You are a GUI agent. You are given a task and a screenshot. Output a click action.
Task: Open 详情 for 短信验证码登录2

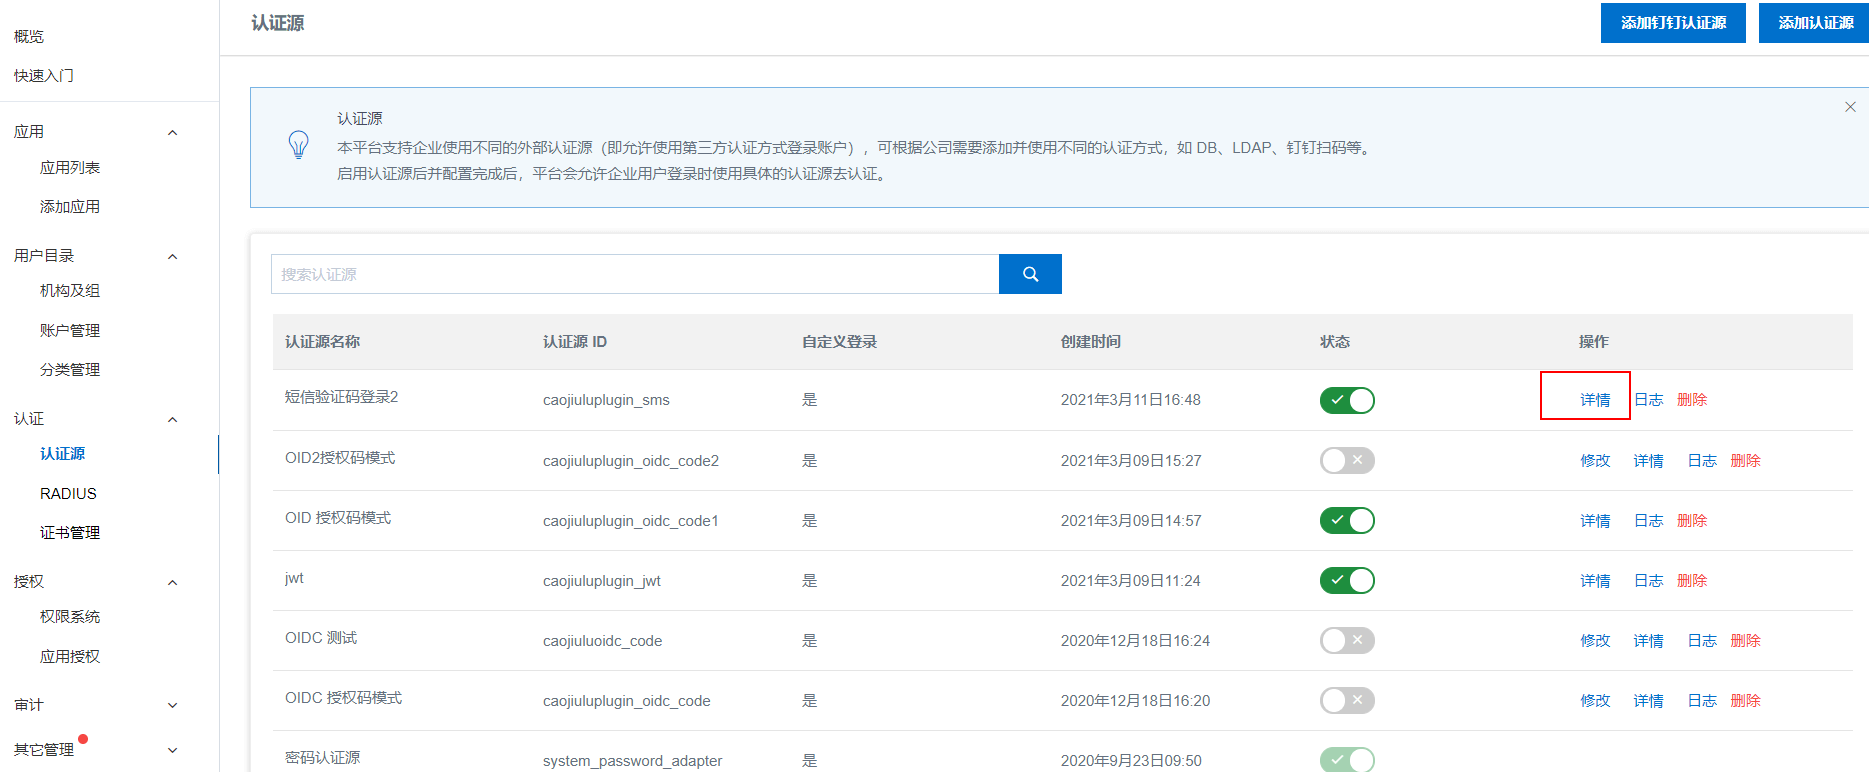1594,400
